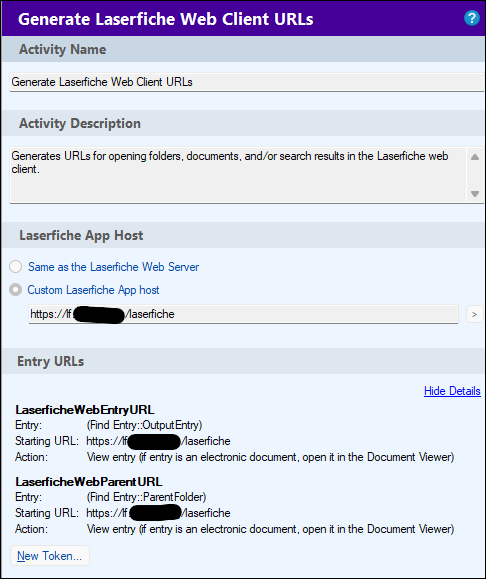Click the custom app host URL field
This screenshot has height=579, width=486.
tap(243, 314)
